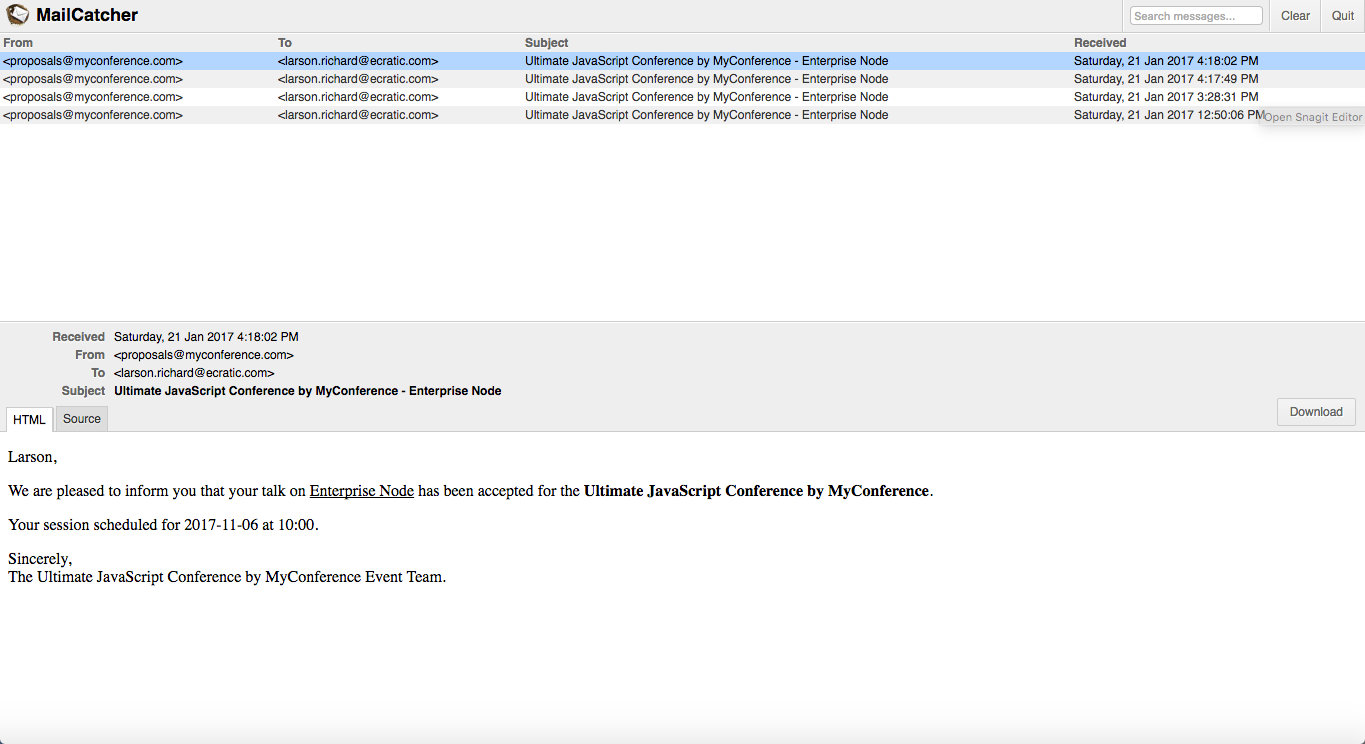The width and height of the screenshot is (1365, 744).
Task: Switch to the HTML tab
Action: coord(29,420)
